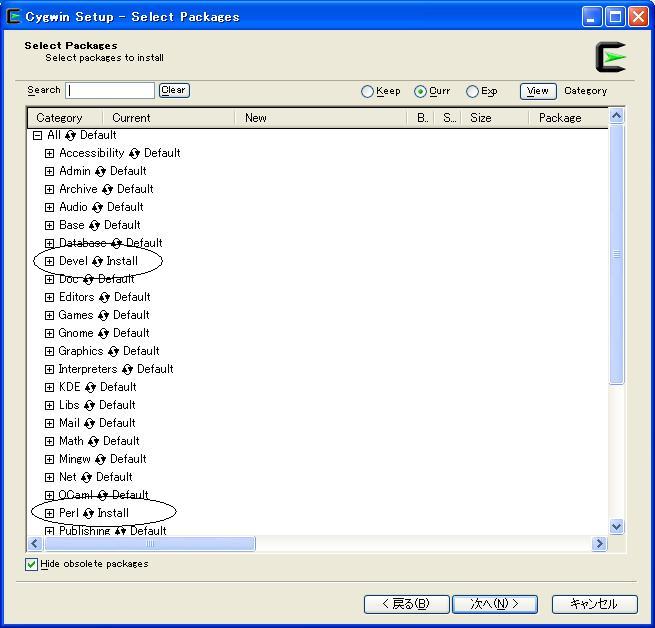Expand the Accessibility category
Viewport: 655px width, 628px height.
pyautogui.click(x=49, y=154)
